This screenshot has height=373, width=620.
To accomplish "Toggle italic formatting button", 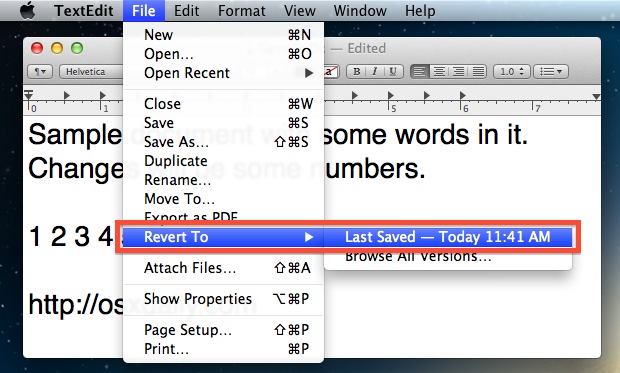I will pos(375,72).
